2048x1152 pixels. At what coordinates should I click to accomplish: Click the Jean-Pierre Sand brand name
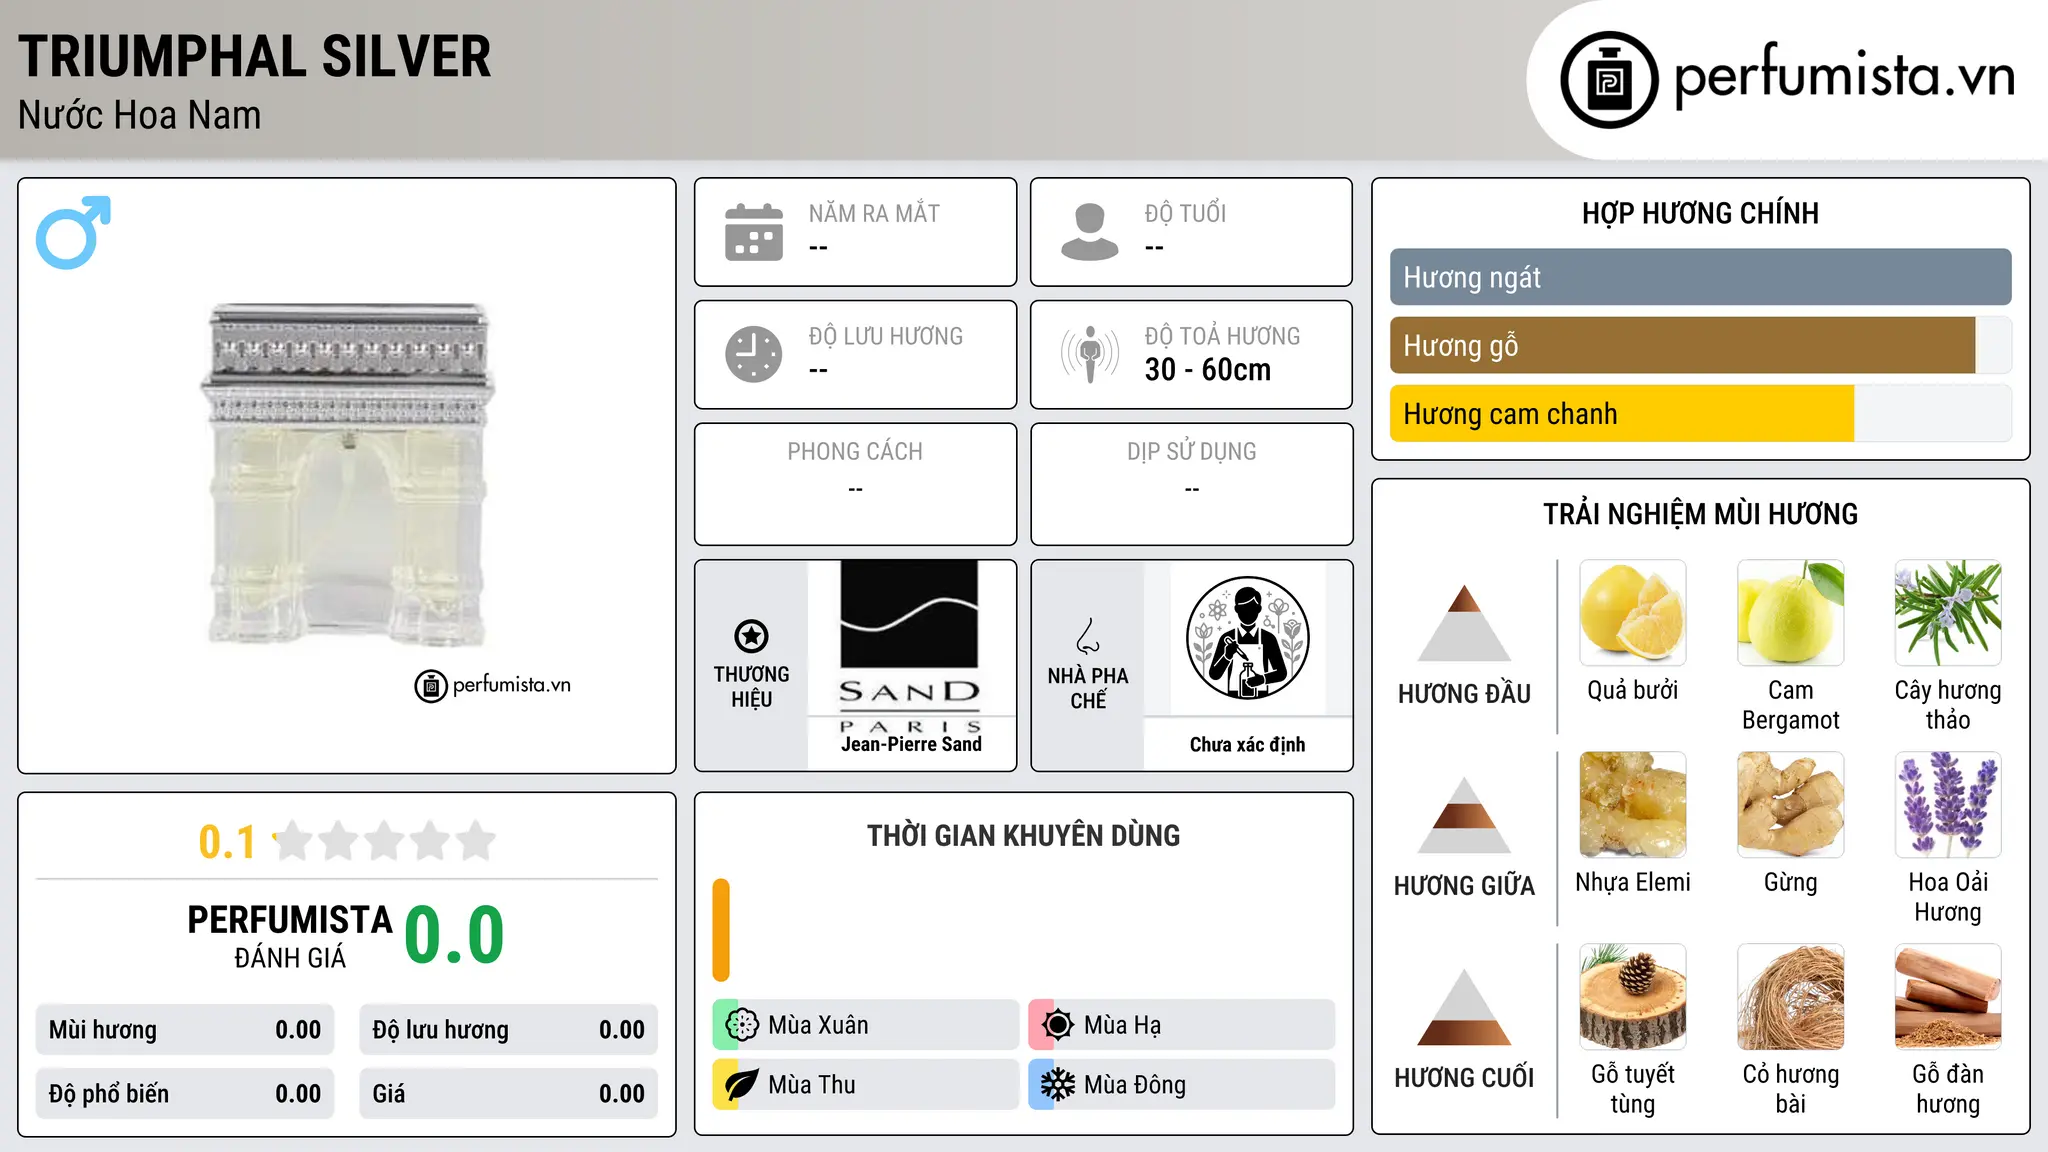pos(911,744)
